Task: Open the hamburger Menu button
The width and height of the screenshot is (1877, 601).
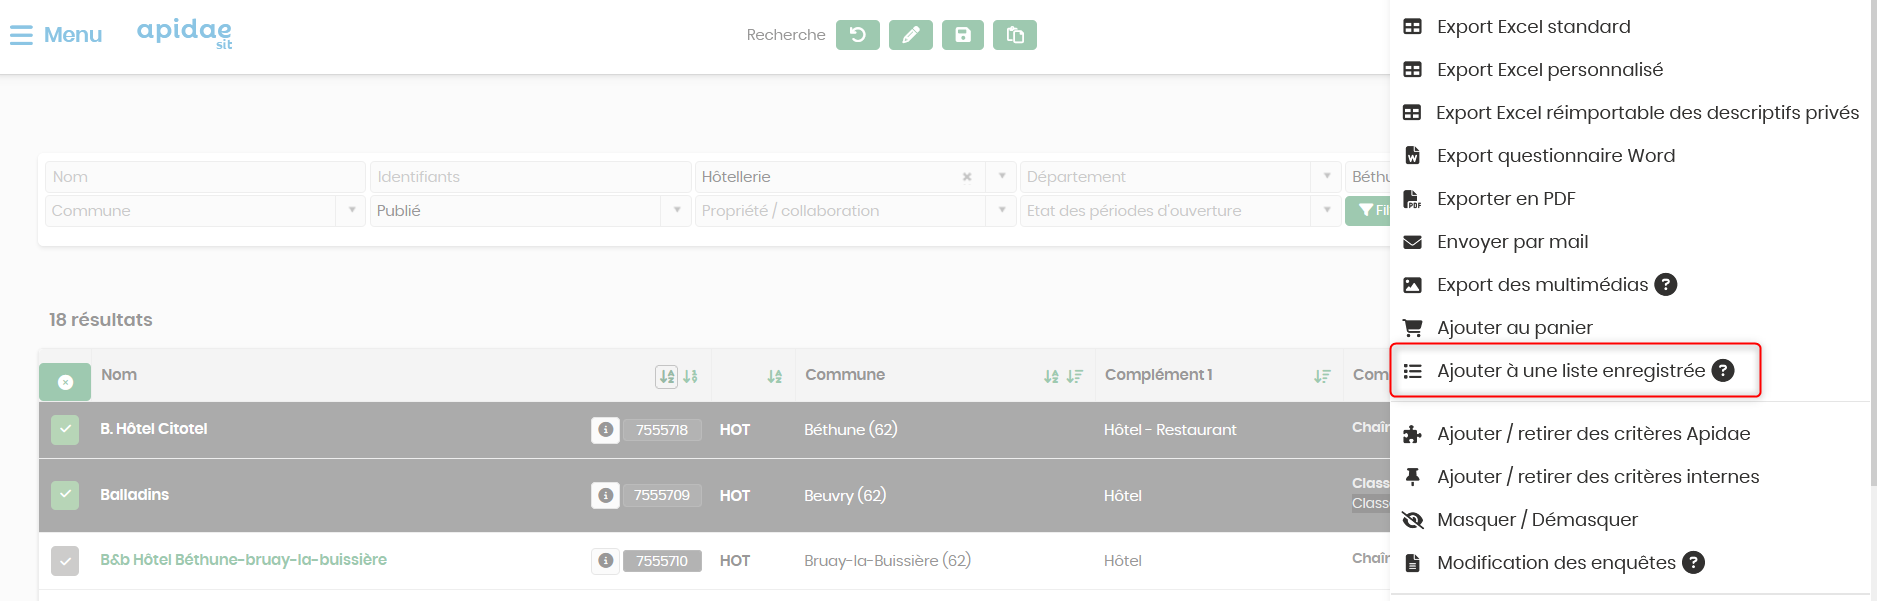Action: [x=56, y=35]
